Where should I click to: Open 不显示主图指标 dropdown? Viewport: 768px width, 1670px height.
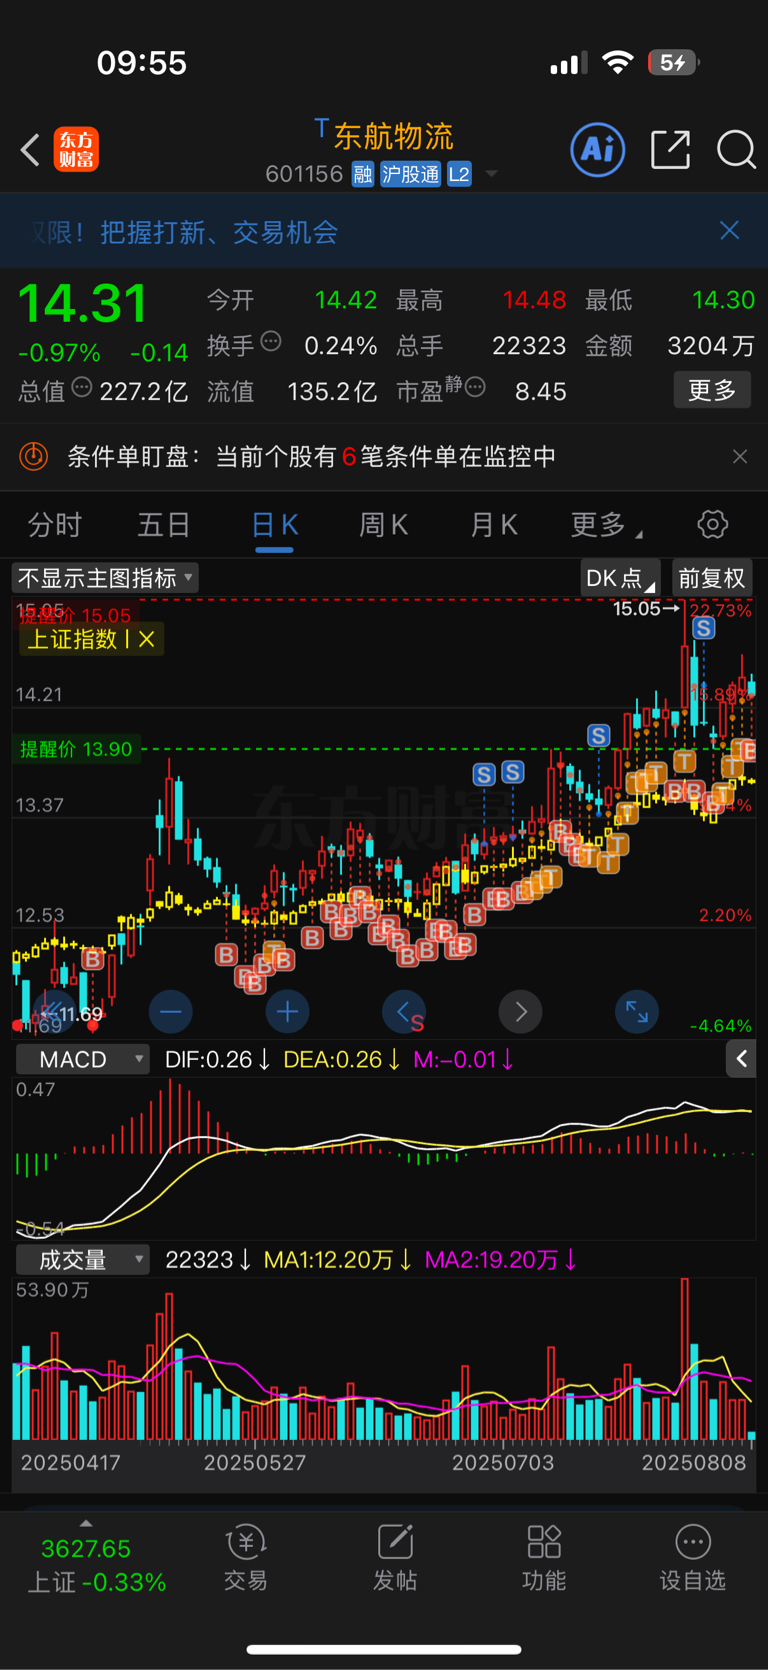105,578
